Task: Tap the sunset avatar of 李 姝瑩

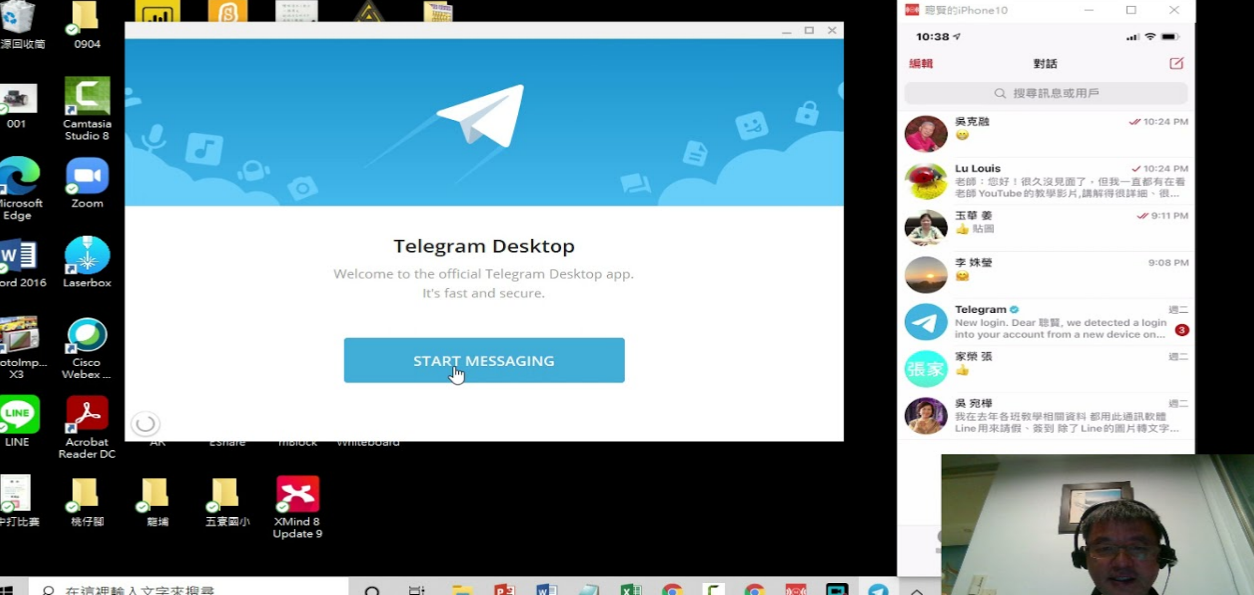Action: tap(926, 275)
